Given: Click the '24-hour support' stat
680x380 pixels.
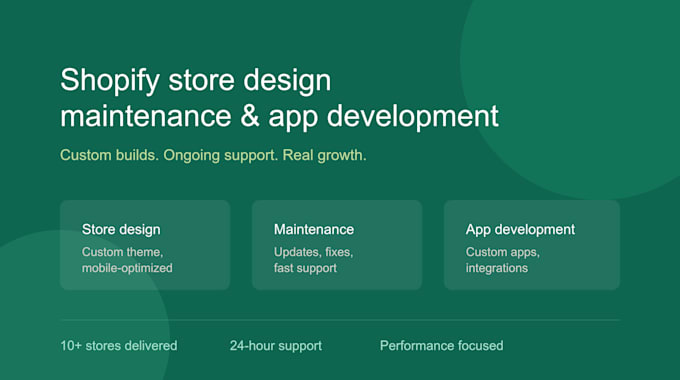Looking at the screenshot, I should pos(276,346).
